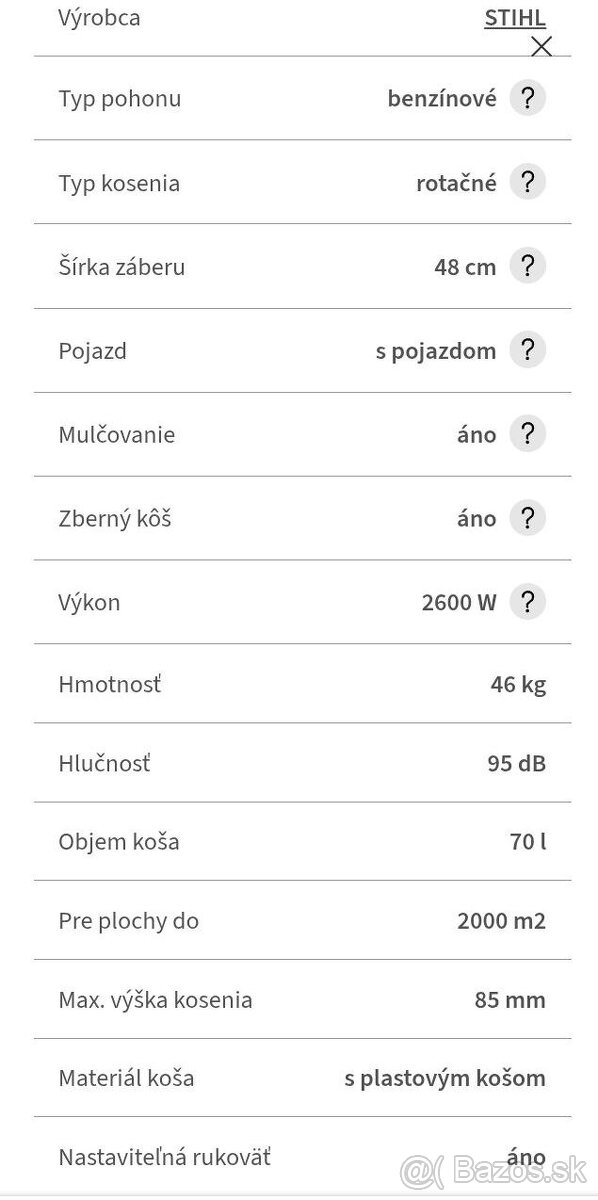This screenshot has width=598, height=1200.
Task: Click the s plastovým košom material value
Action: pos(443,1078)
